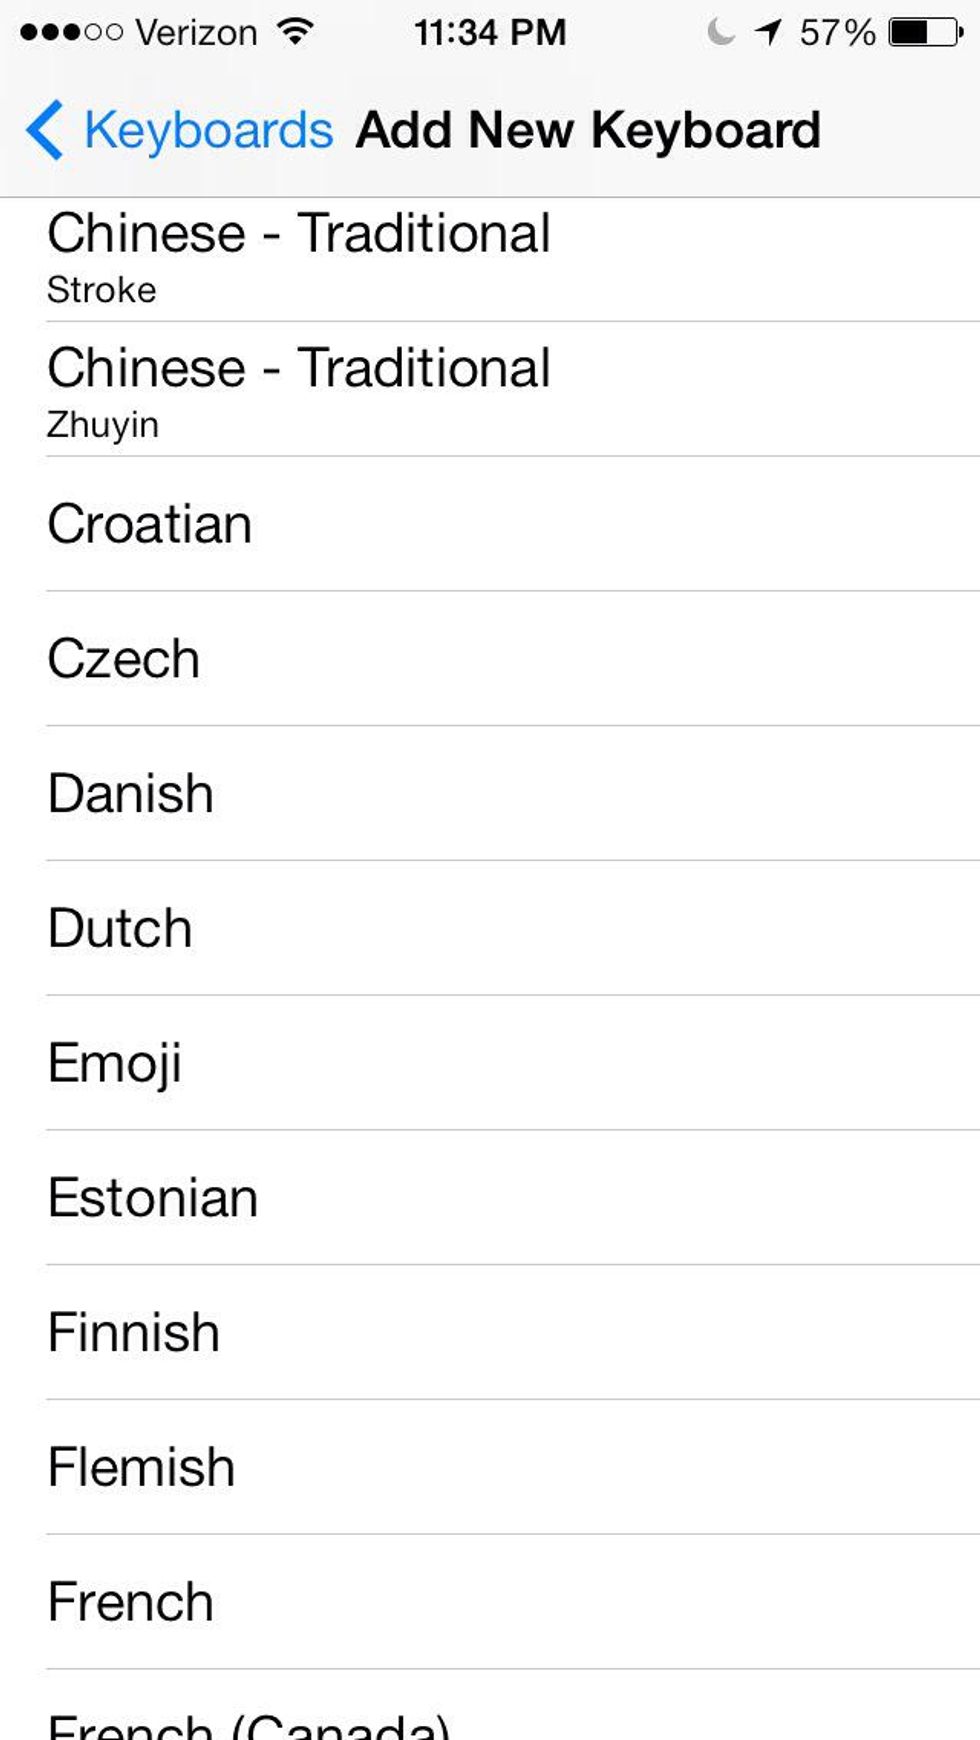Tap the Wi-Fi status icon
Viewport: 980px width, 1740px height.
pos(295,32)
